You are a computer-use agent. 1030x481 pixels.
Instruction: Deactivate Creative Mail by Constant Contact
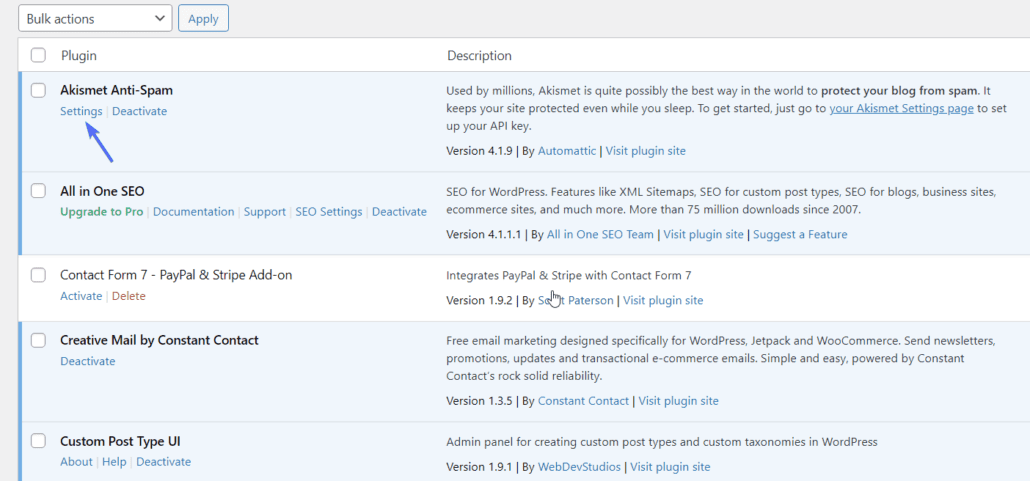pos(87,361)
